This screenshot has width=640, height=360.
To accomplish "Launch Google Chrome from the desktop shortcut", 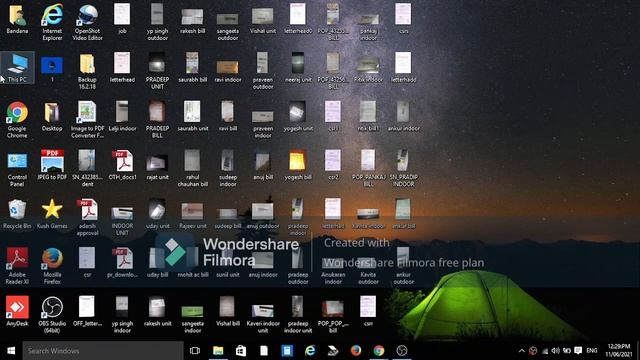I will click(x=17, y=120).
